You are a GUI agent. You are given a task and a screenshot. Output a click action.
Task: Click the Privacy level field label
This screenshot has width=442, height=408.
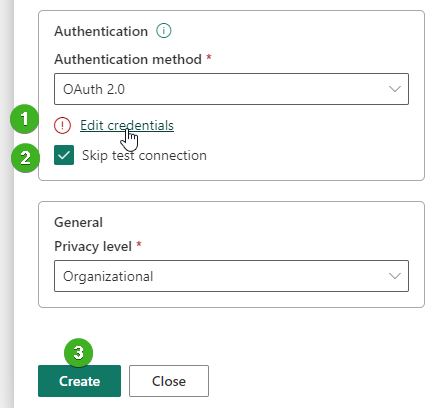tap(93, 247)
